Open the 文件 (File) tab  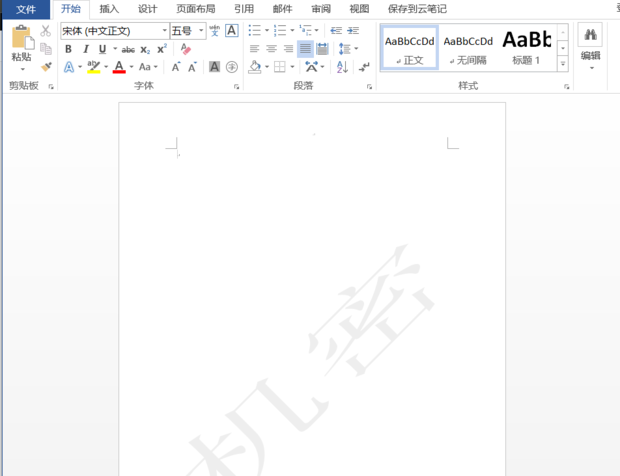coord(26,9)
